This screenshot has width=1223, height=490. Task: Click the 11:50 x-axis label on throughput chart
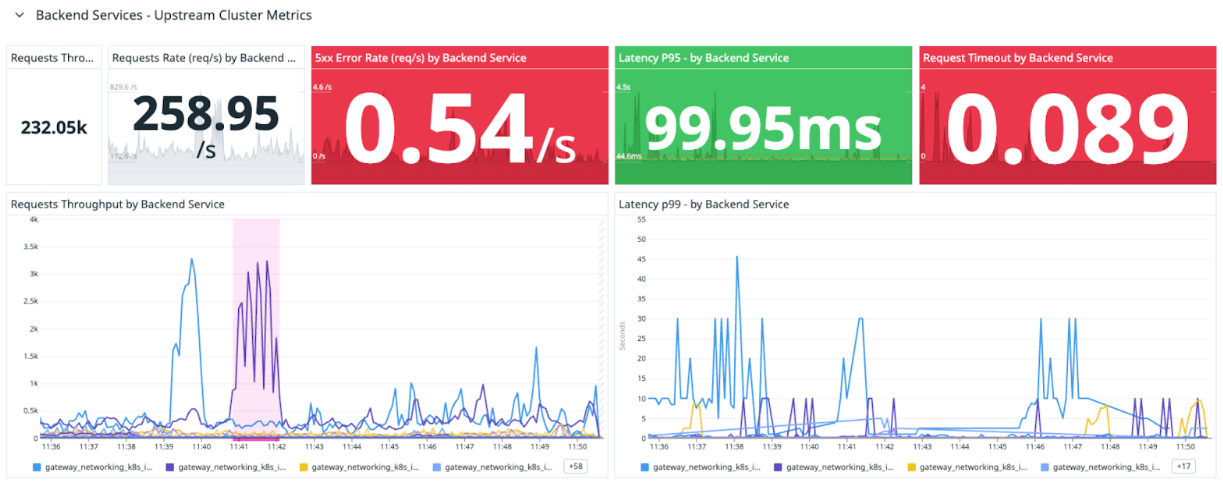pos(578,445)
